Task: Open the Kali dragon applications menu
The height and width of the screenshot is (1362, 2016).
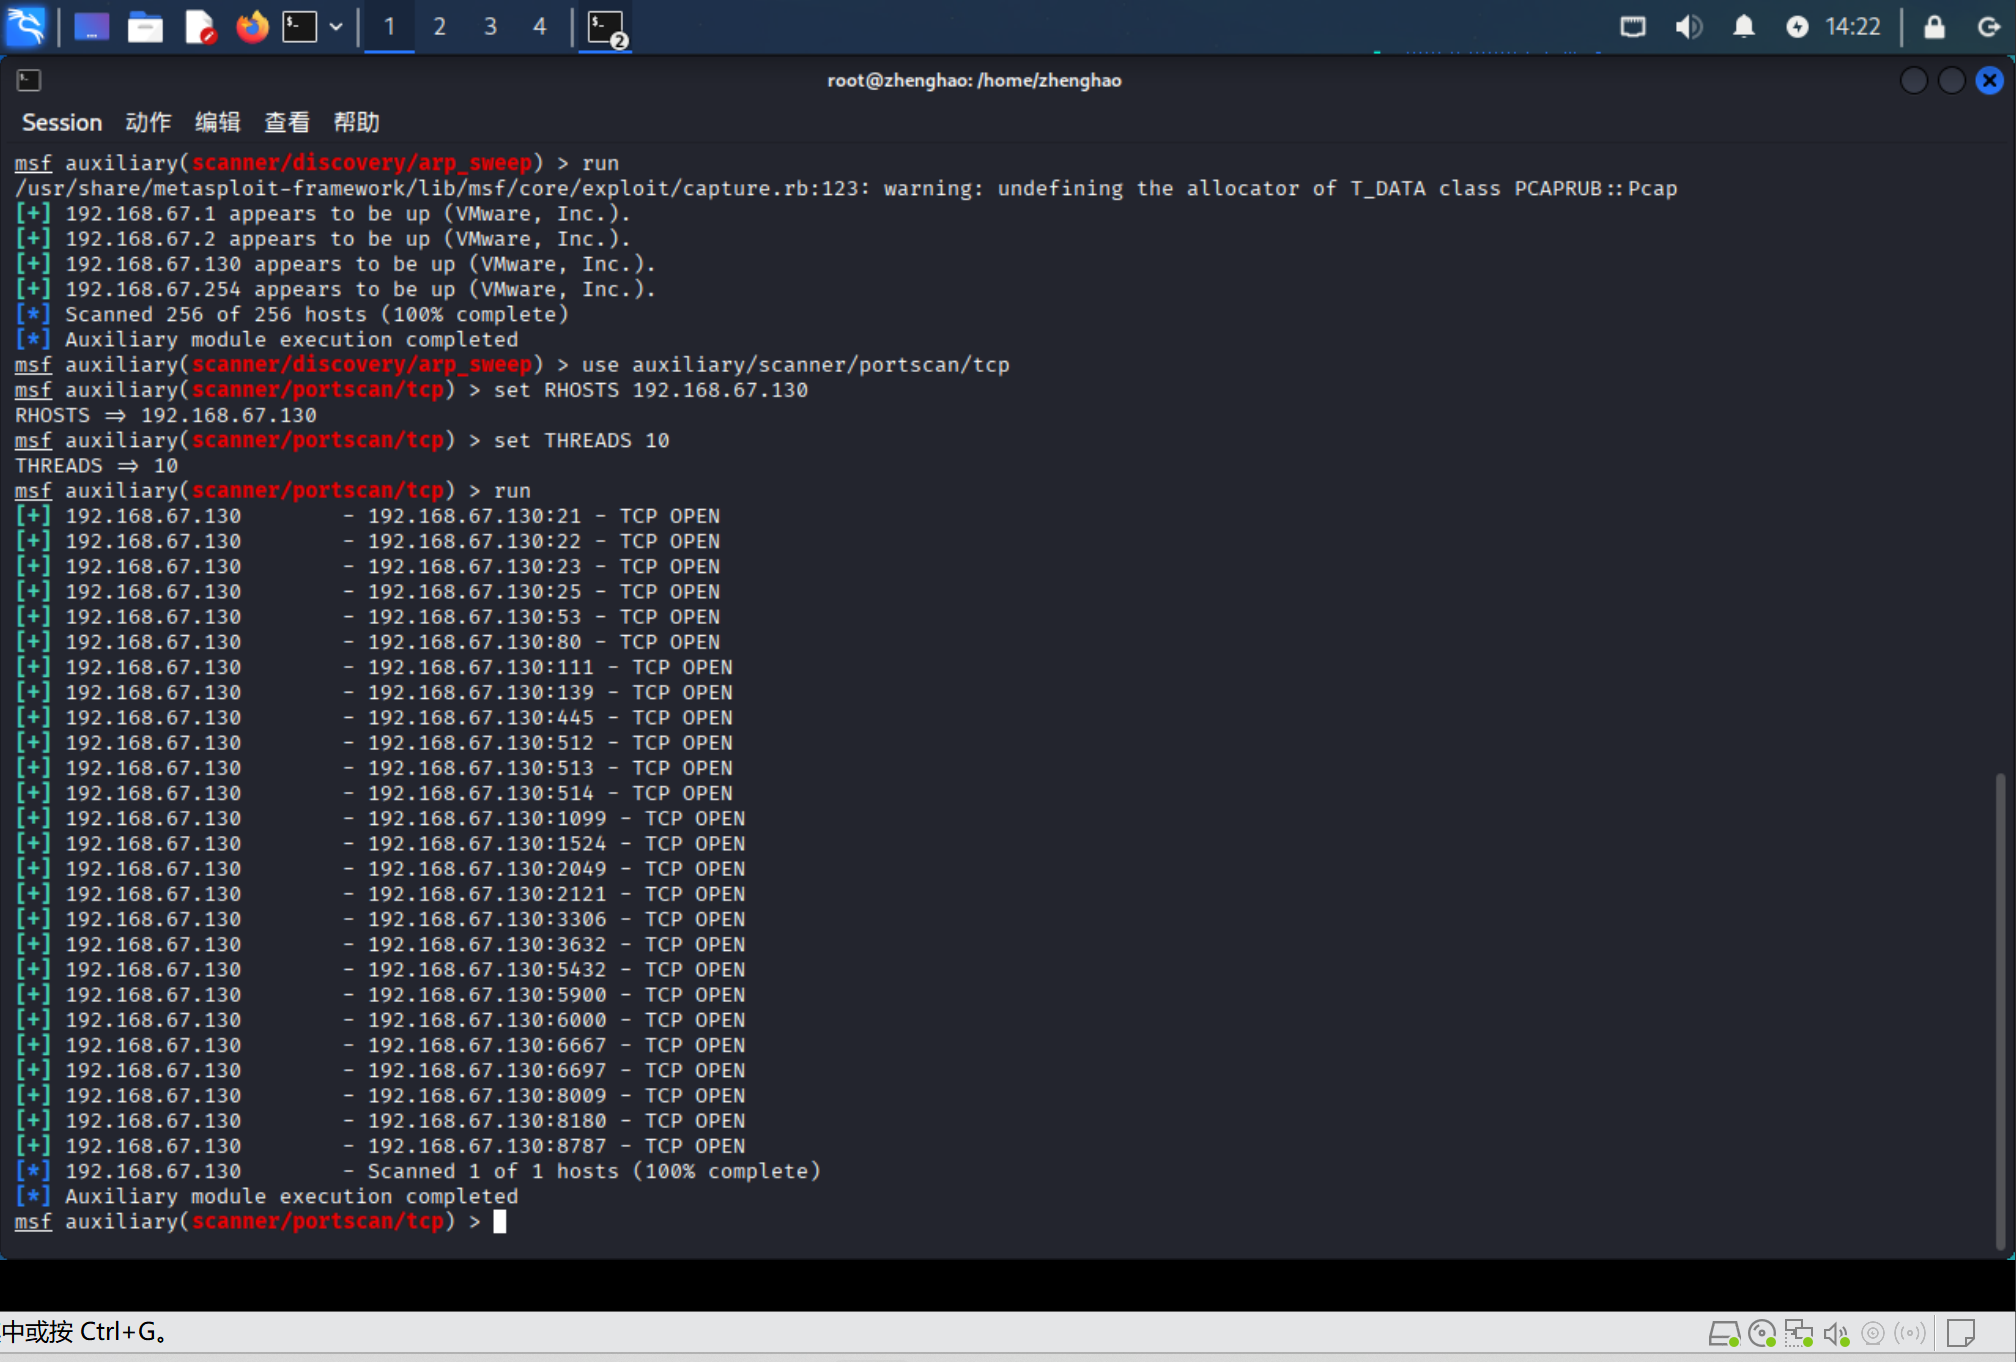Action: 25,26
